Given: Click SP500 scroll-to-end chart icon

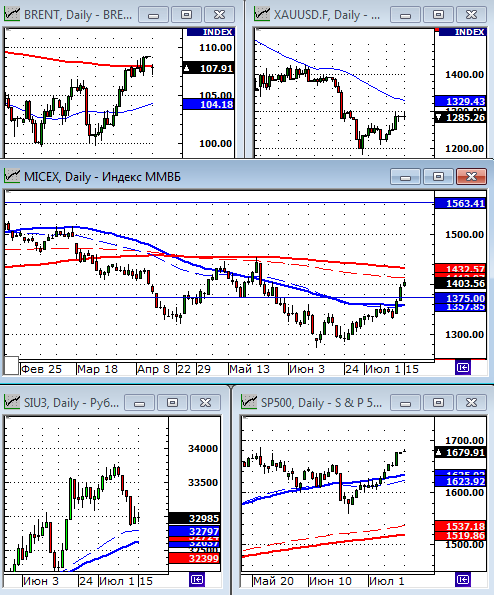Looking at the screenshot, I should pos(463,579).
